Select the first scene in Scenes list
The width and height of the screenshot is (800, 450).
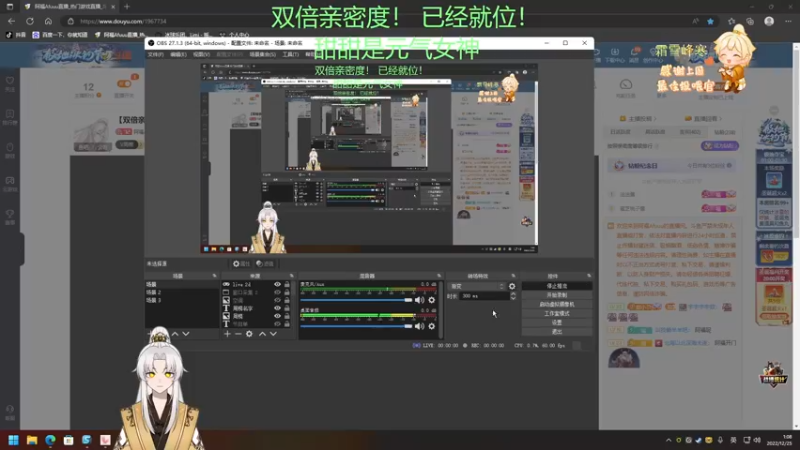[182, 284]
